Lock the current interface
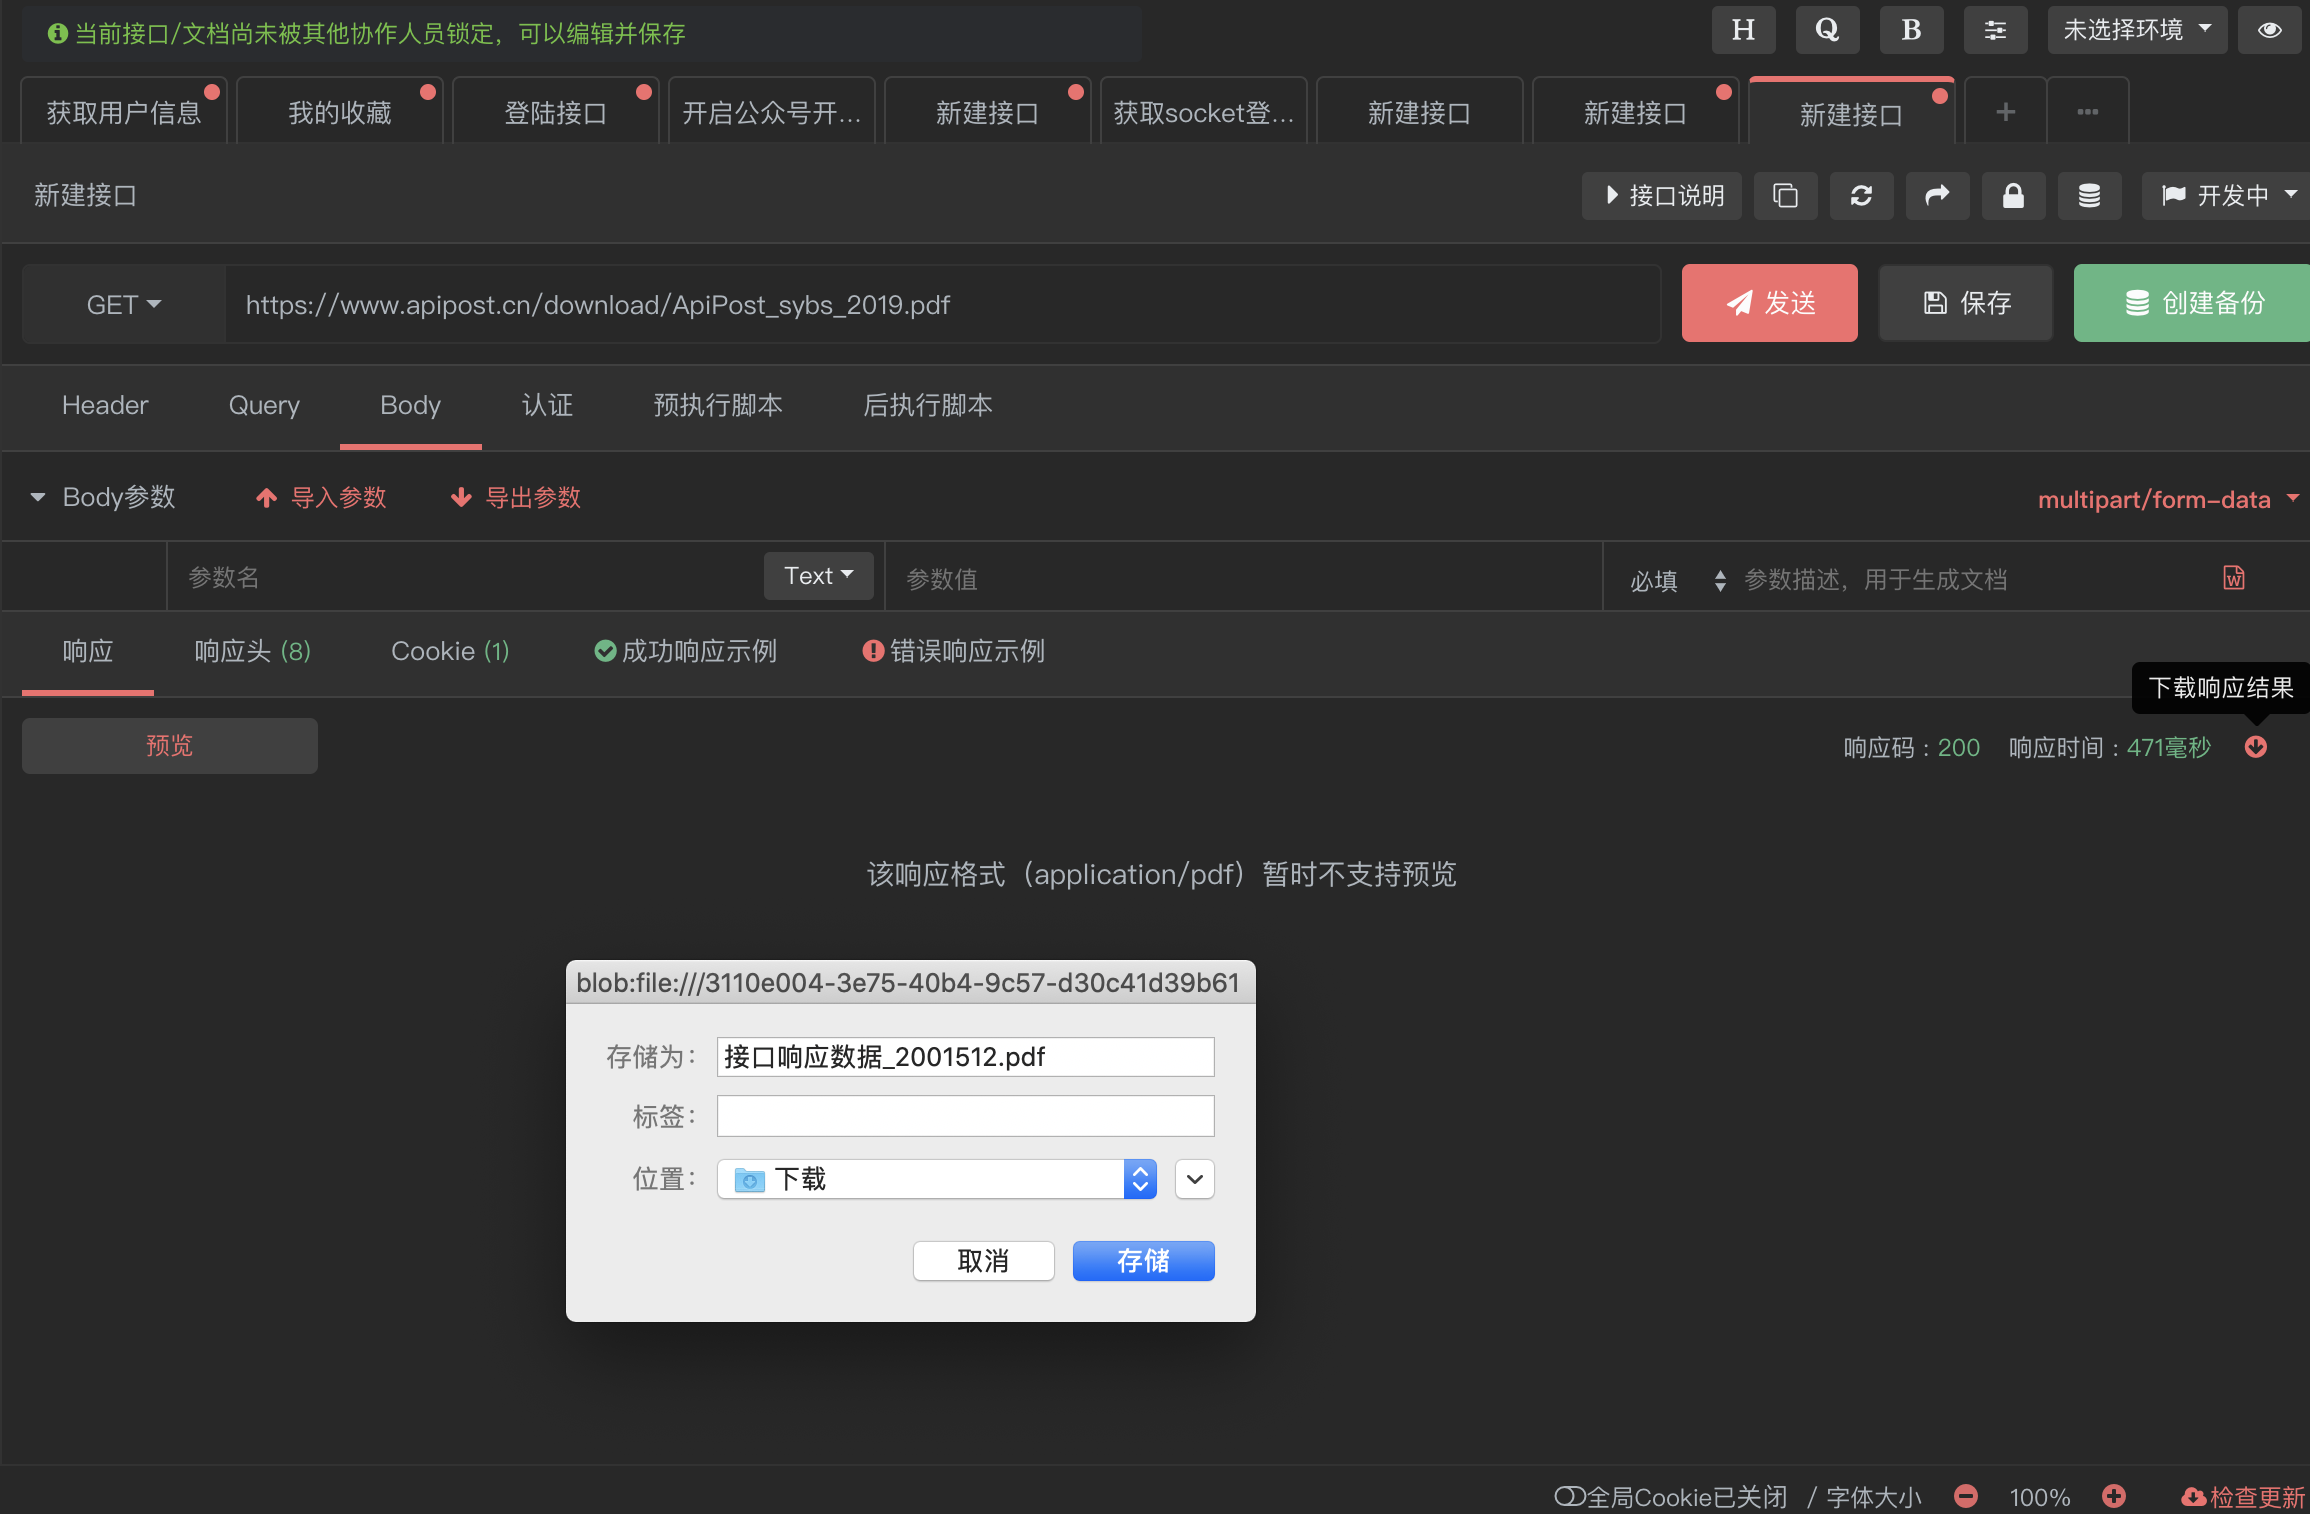 [2013, 196]
